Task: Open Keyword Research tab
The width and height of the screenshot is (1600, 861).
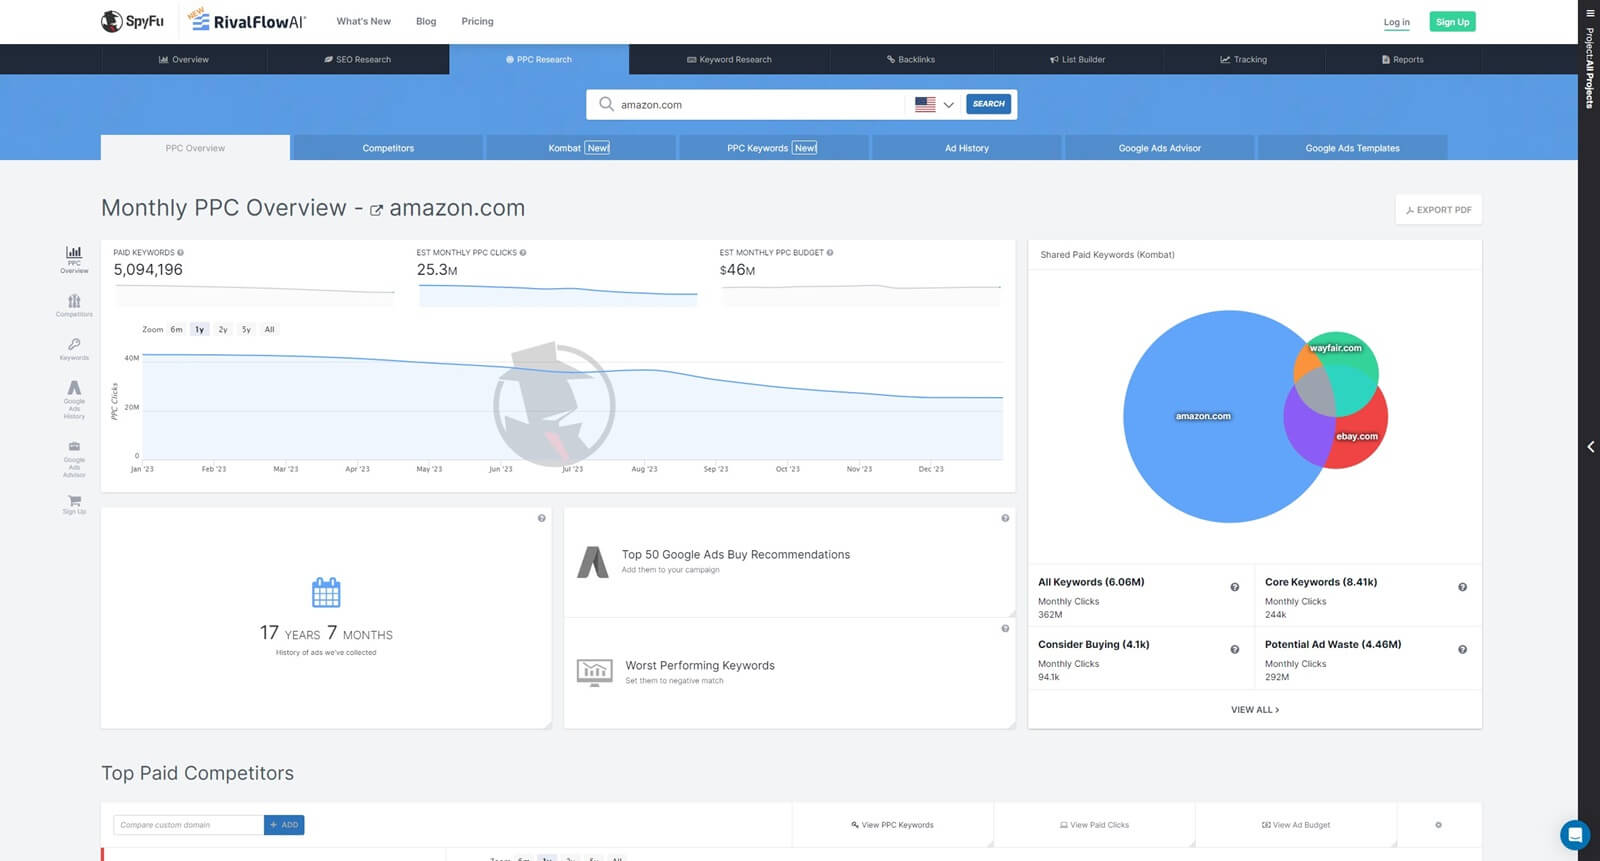Action: 729,59
